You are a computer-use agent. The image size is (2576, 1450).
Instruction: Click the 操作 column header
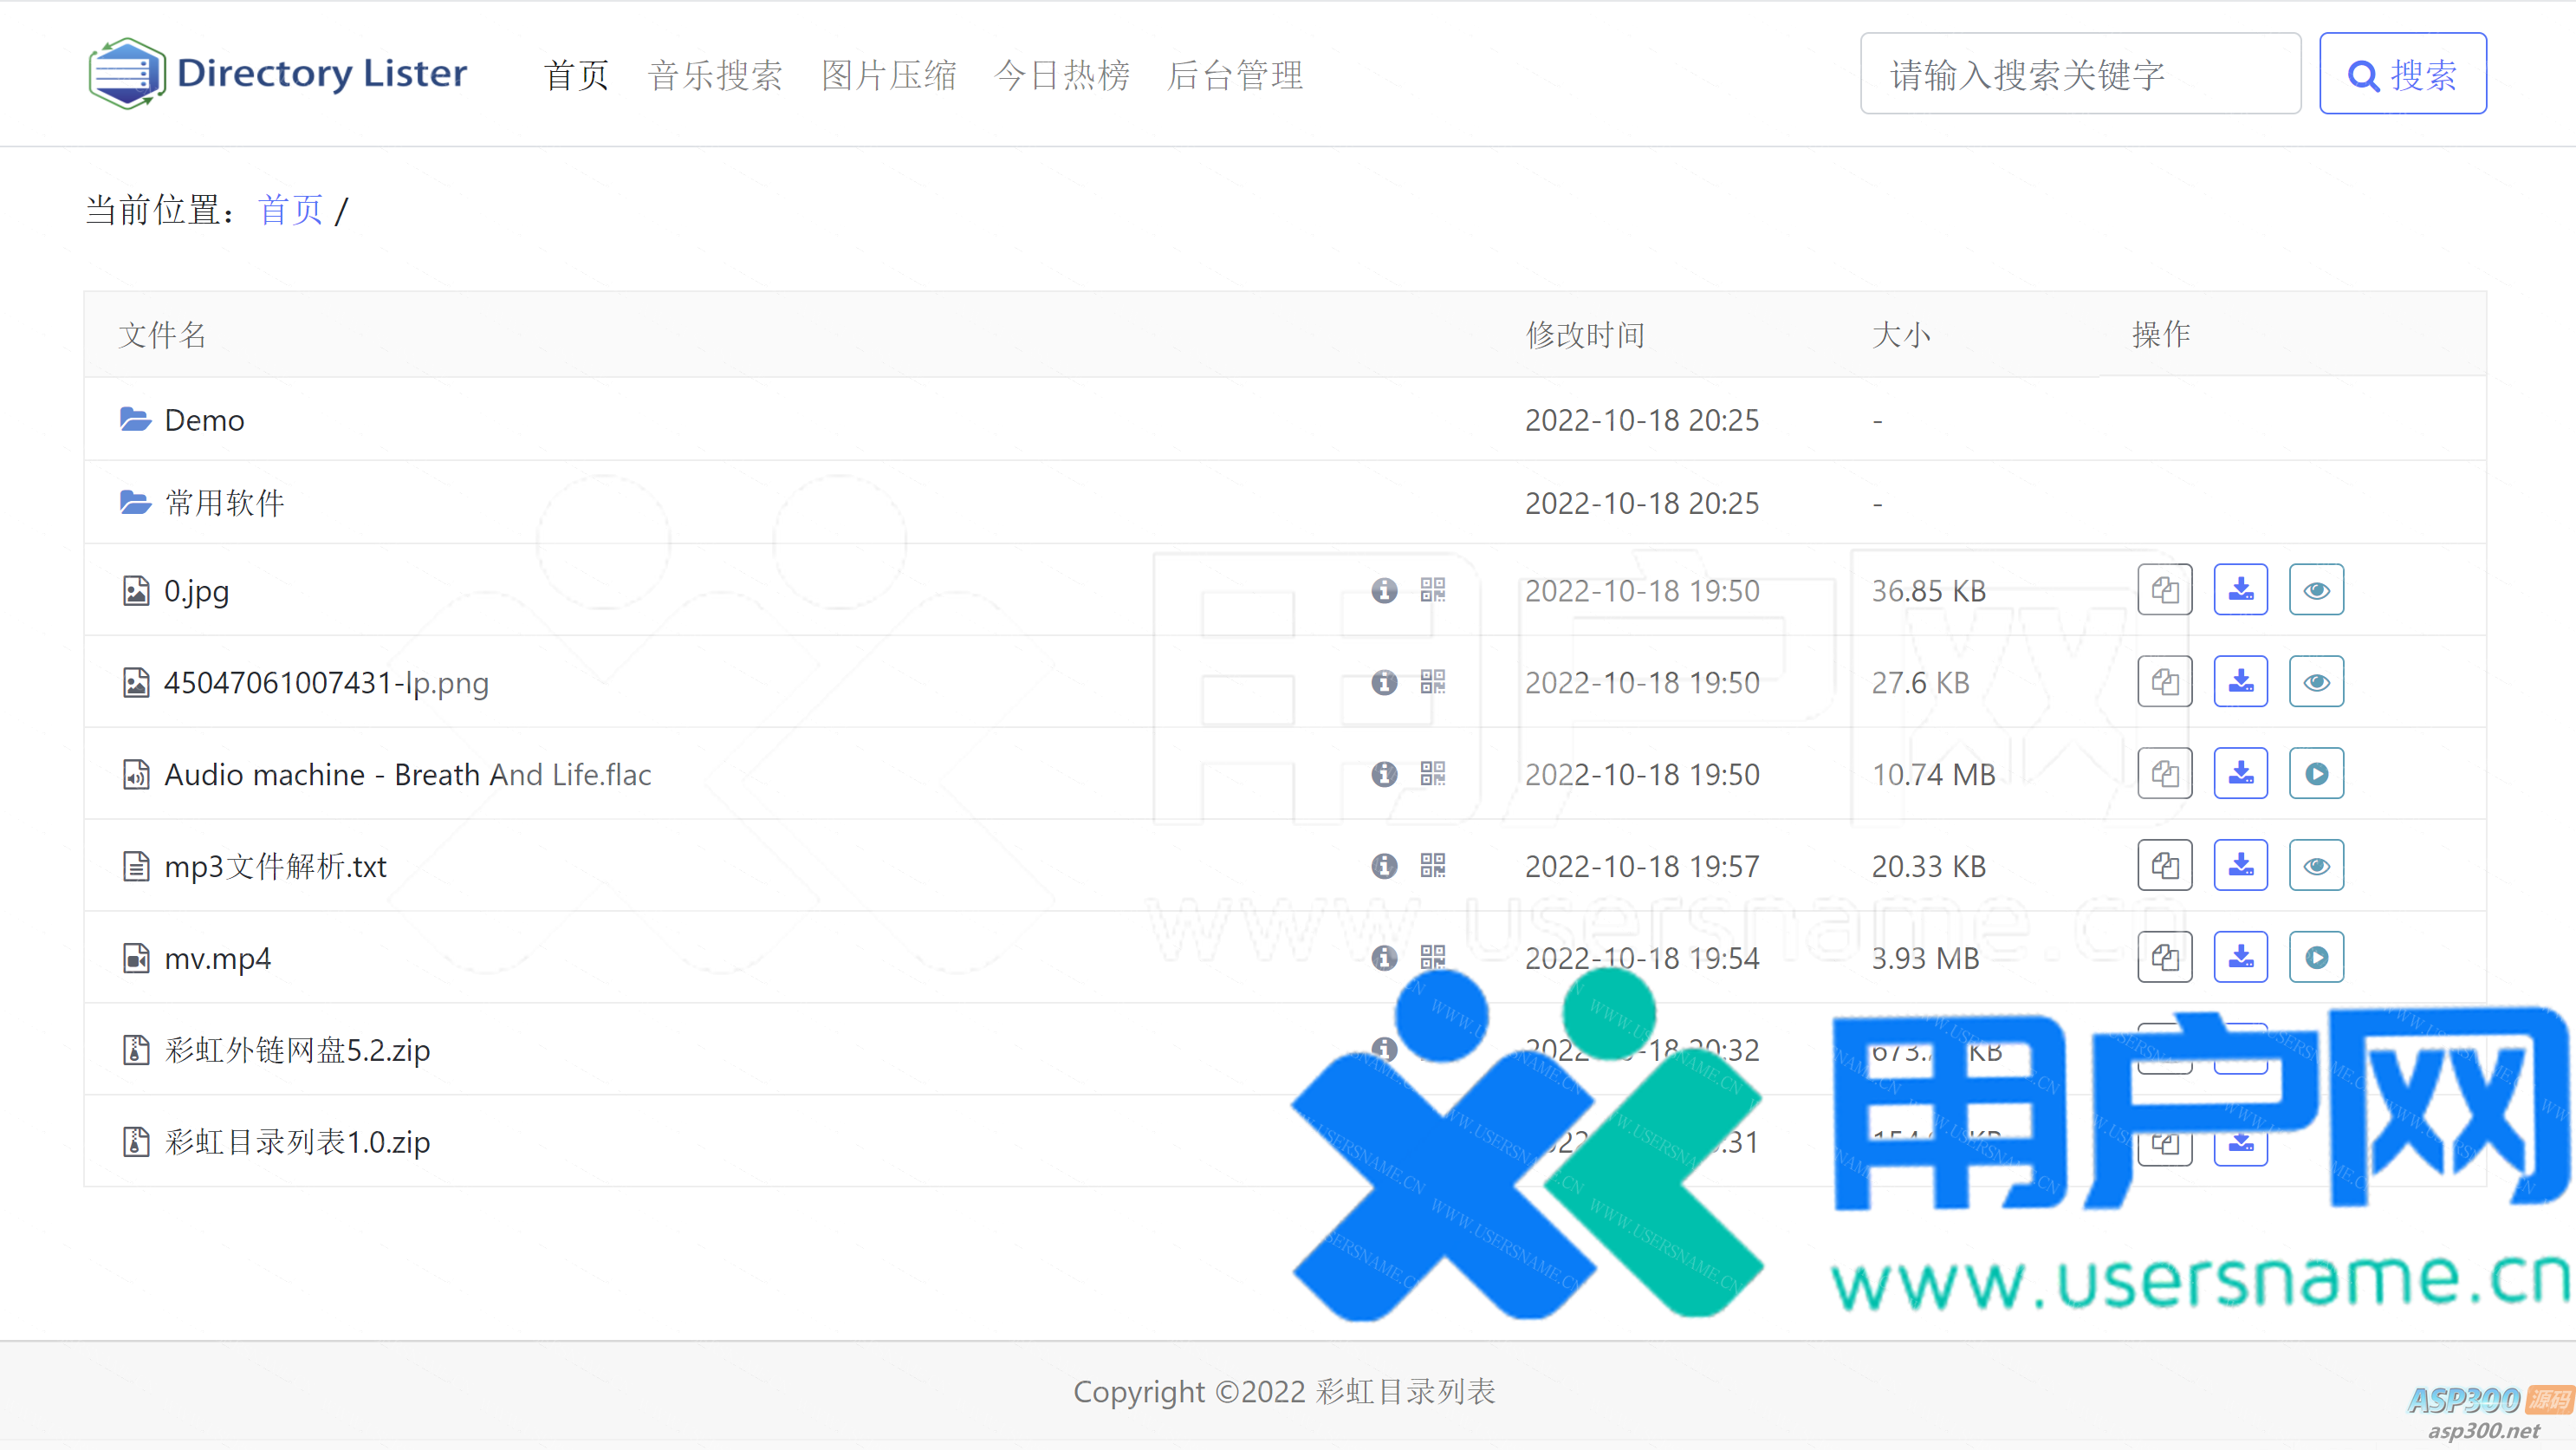(2161, 335)
